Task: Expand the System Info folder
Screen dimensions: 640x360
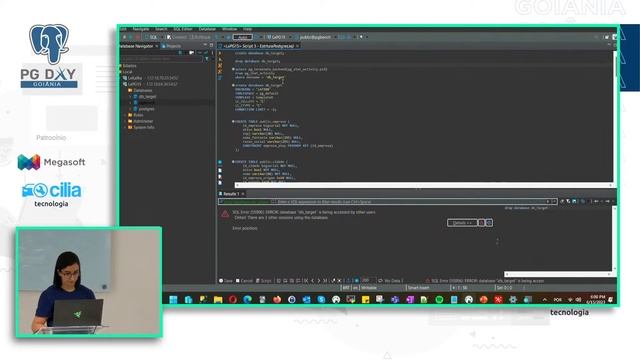Action: coord(125,127)
